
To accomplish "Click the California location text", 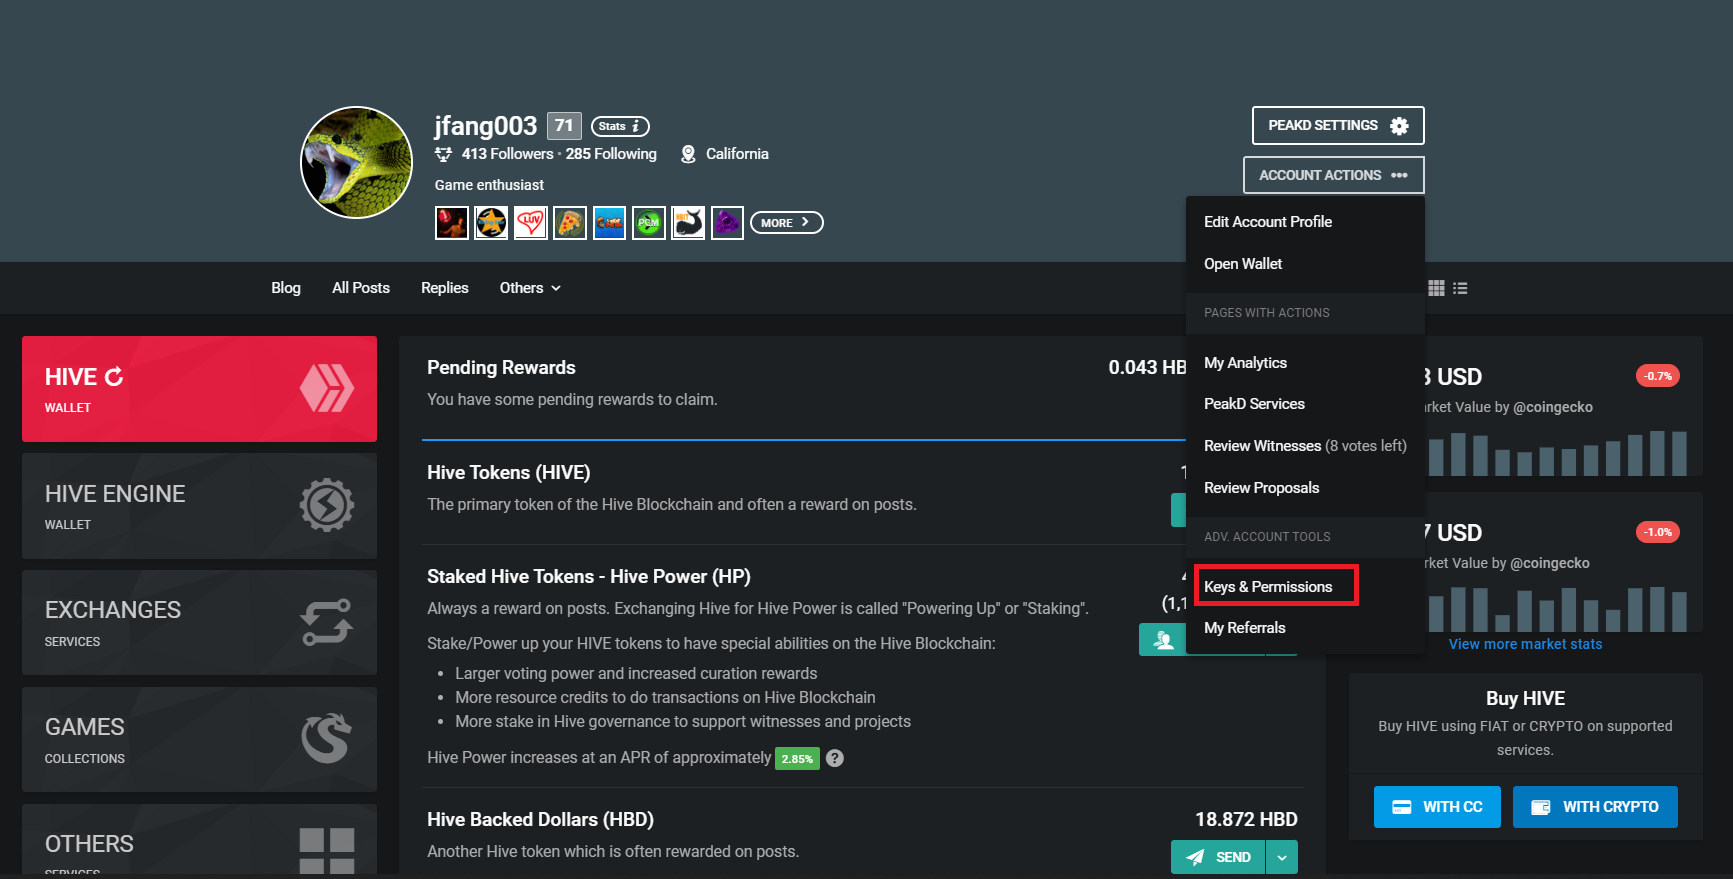I will 737,154.
